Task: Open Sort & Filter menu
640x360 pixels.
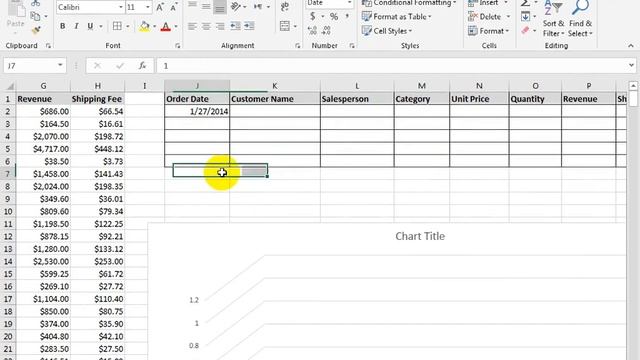Action: 553,19
